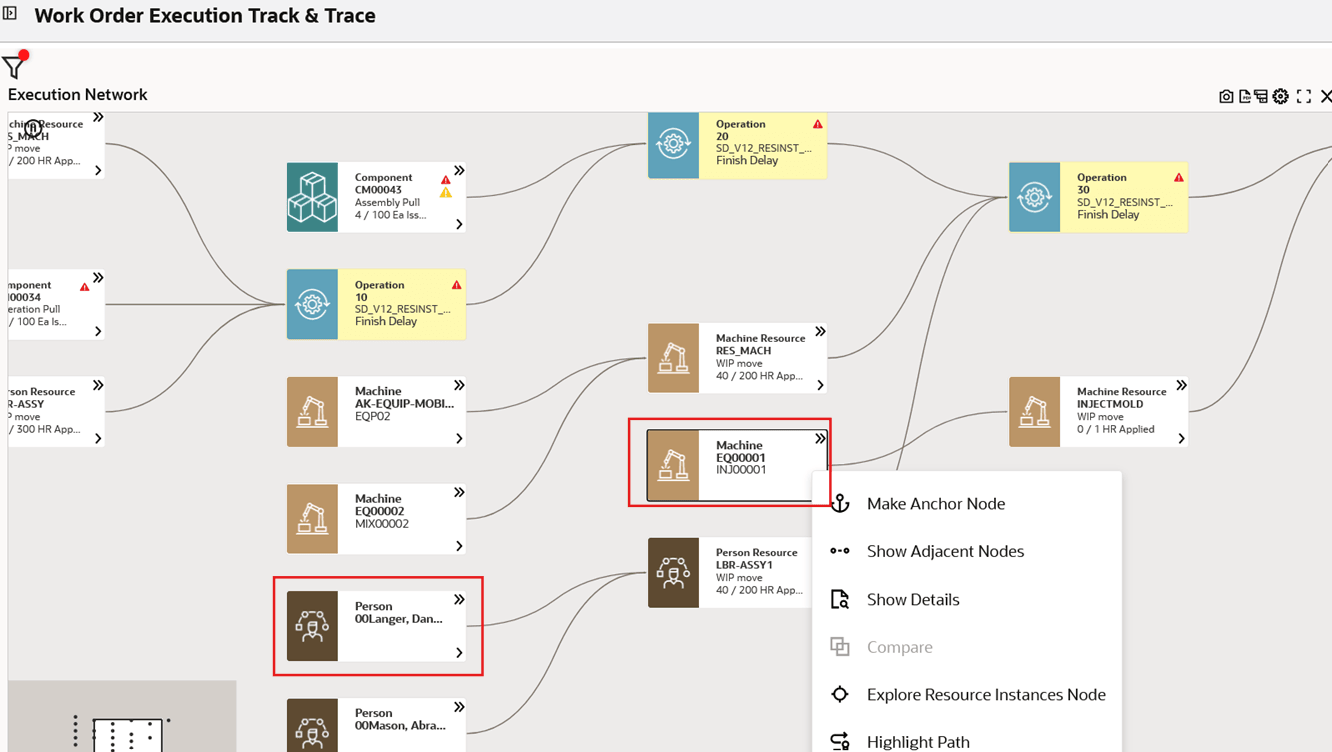This screenshot has width=1332, height=752.
Task: Click the Operation 10 gear icon
Action: pyautogui.click(x=312, y=304)
